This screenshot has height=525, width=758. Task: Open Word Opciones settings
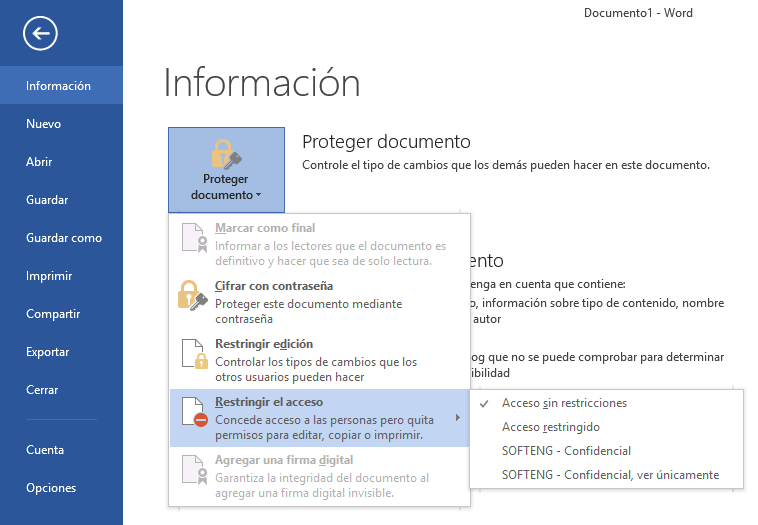click(x=51, y=488)
